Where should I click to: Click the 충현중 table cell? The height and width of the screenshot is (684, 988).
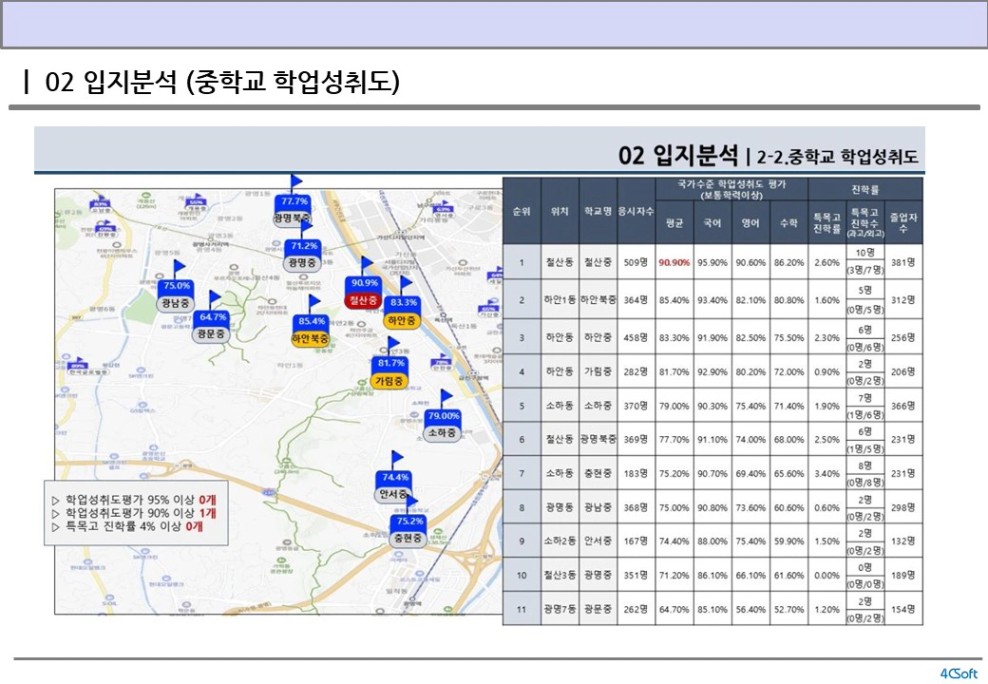pyautogui.click(x=597, y=474)
